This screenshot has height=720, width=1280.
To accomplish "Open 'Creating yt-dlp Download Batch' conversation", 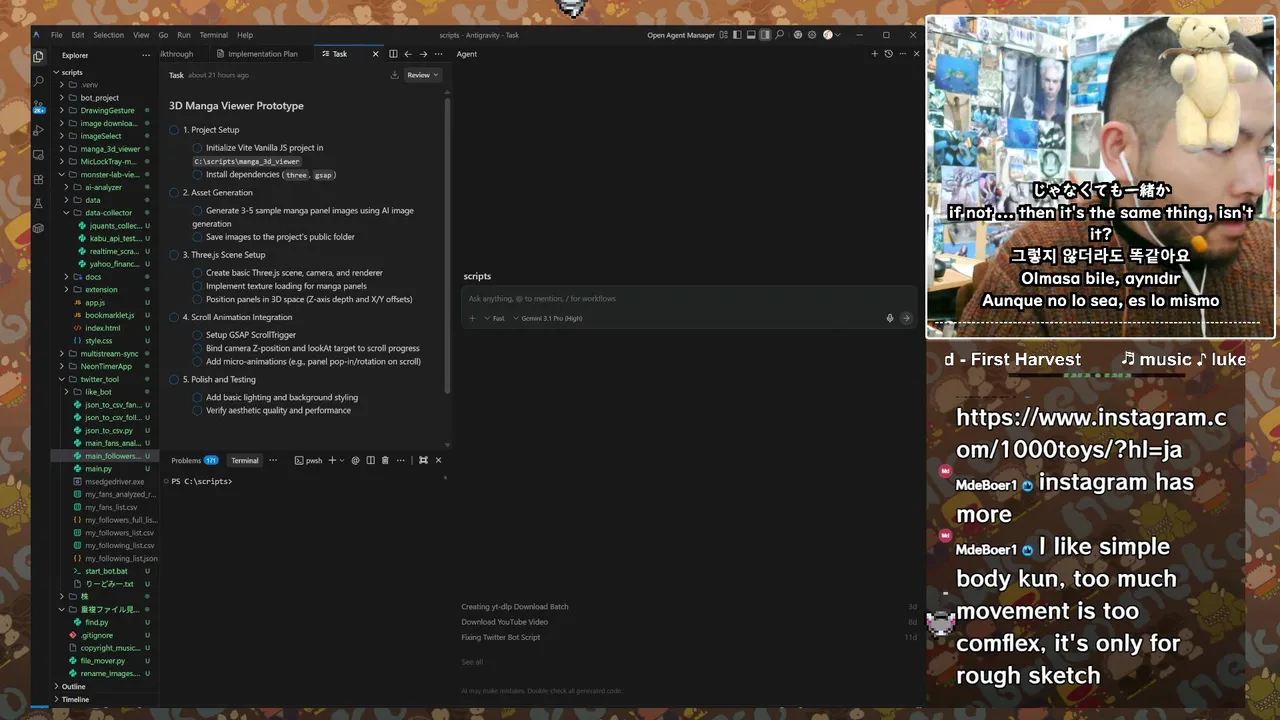I will 515,606.
